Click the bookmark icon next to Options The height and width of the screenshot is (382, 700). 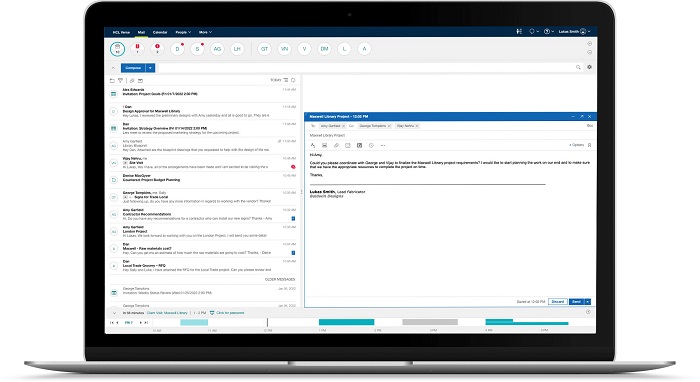point(589,145)
